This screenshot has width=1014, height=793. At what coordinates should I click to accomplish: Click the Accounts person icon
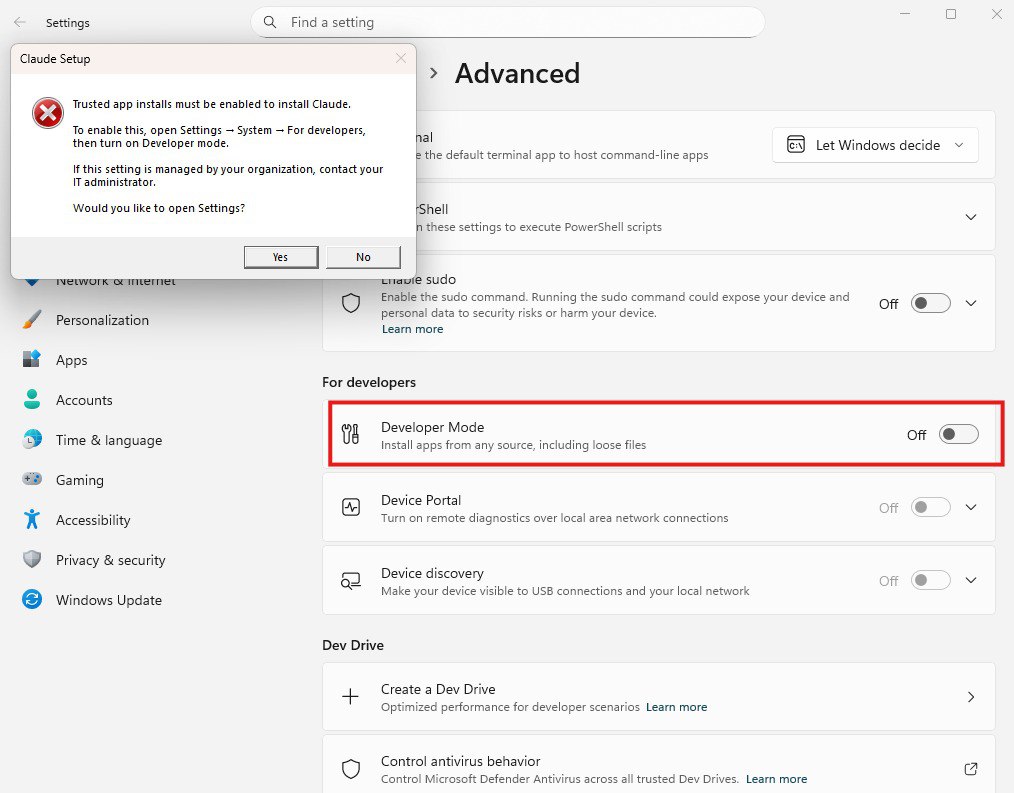coord(32,400)
